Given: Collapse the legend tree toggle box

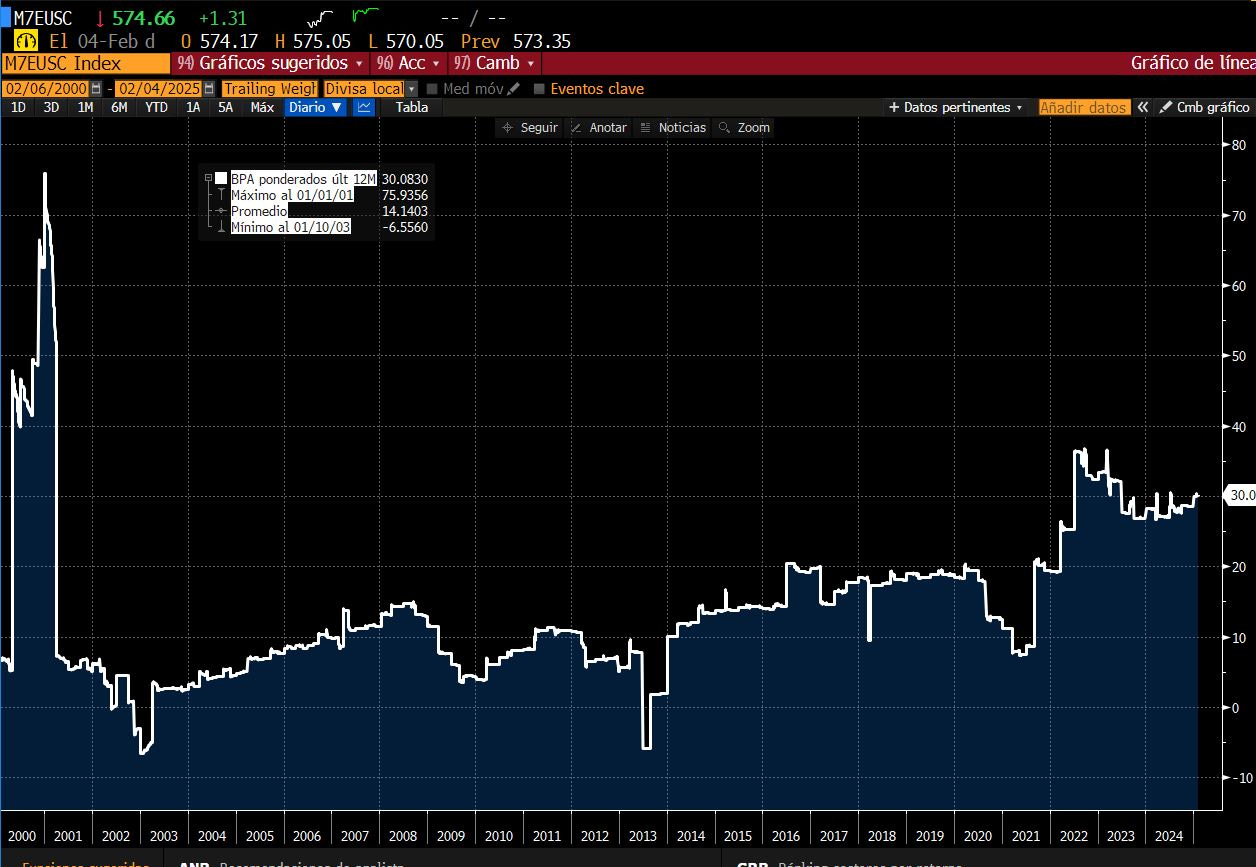Looking at the screenshot, I should point(208,178).
